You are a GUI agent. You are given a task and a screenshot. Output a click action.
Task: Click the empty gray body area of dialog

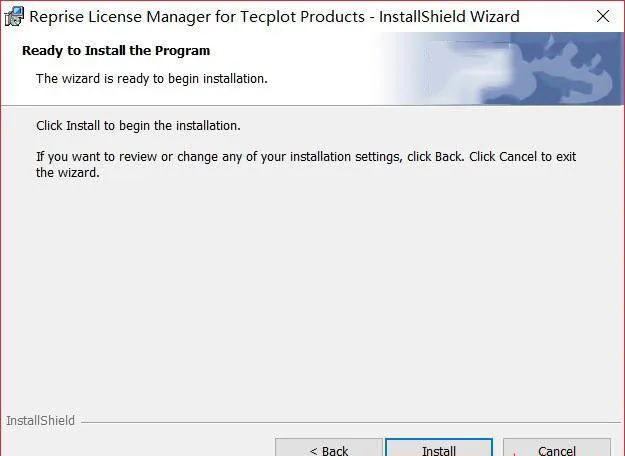(x=312, y=295)
